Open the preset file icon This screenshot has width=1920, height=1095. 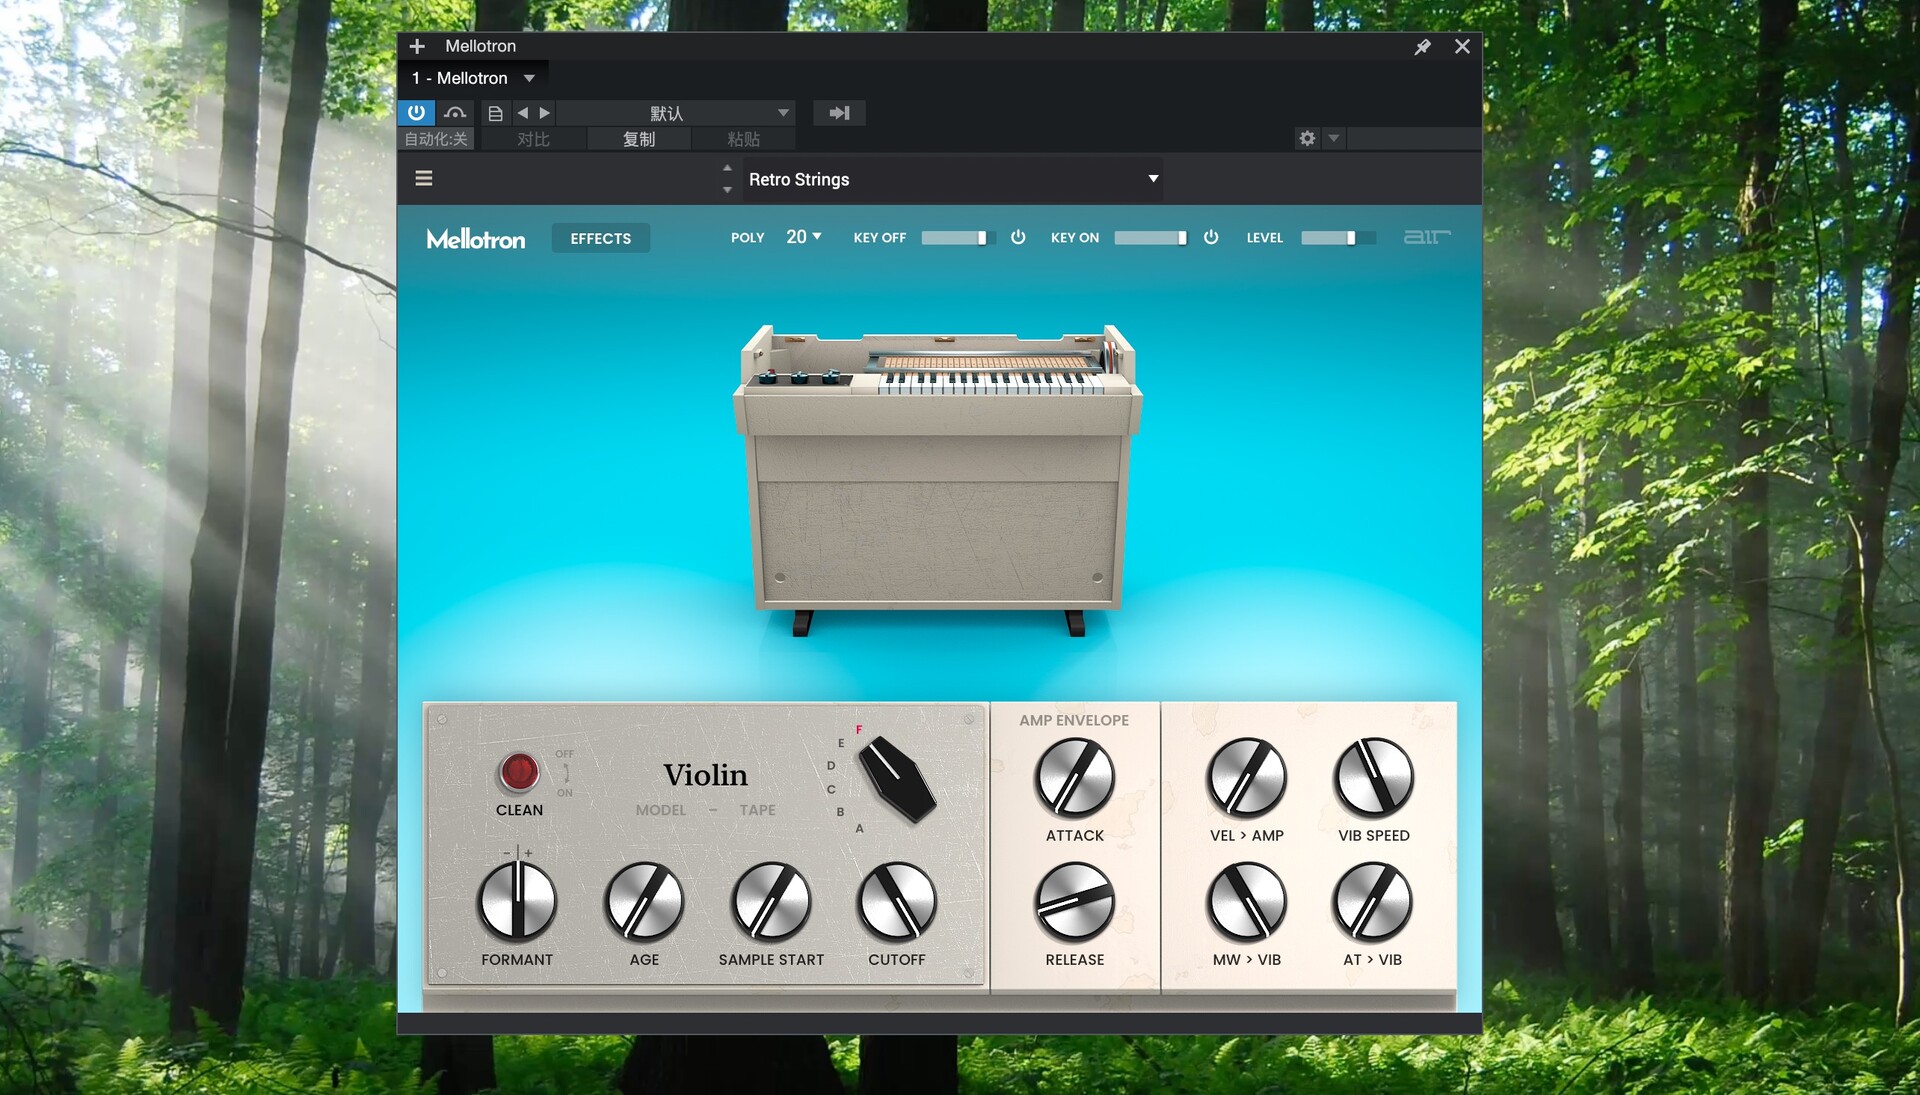pos(494,113)
